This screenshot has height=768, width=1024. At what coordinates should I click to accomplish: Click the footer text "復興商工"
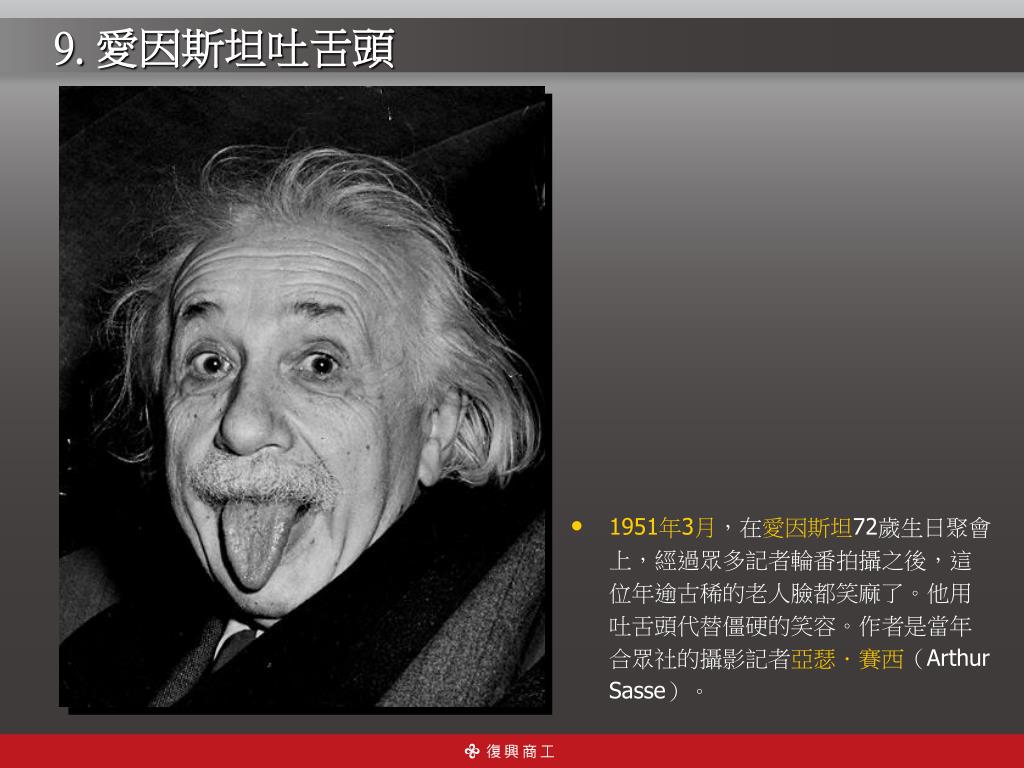[520, 751]
